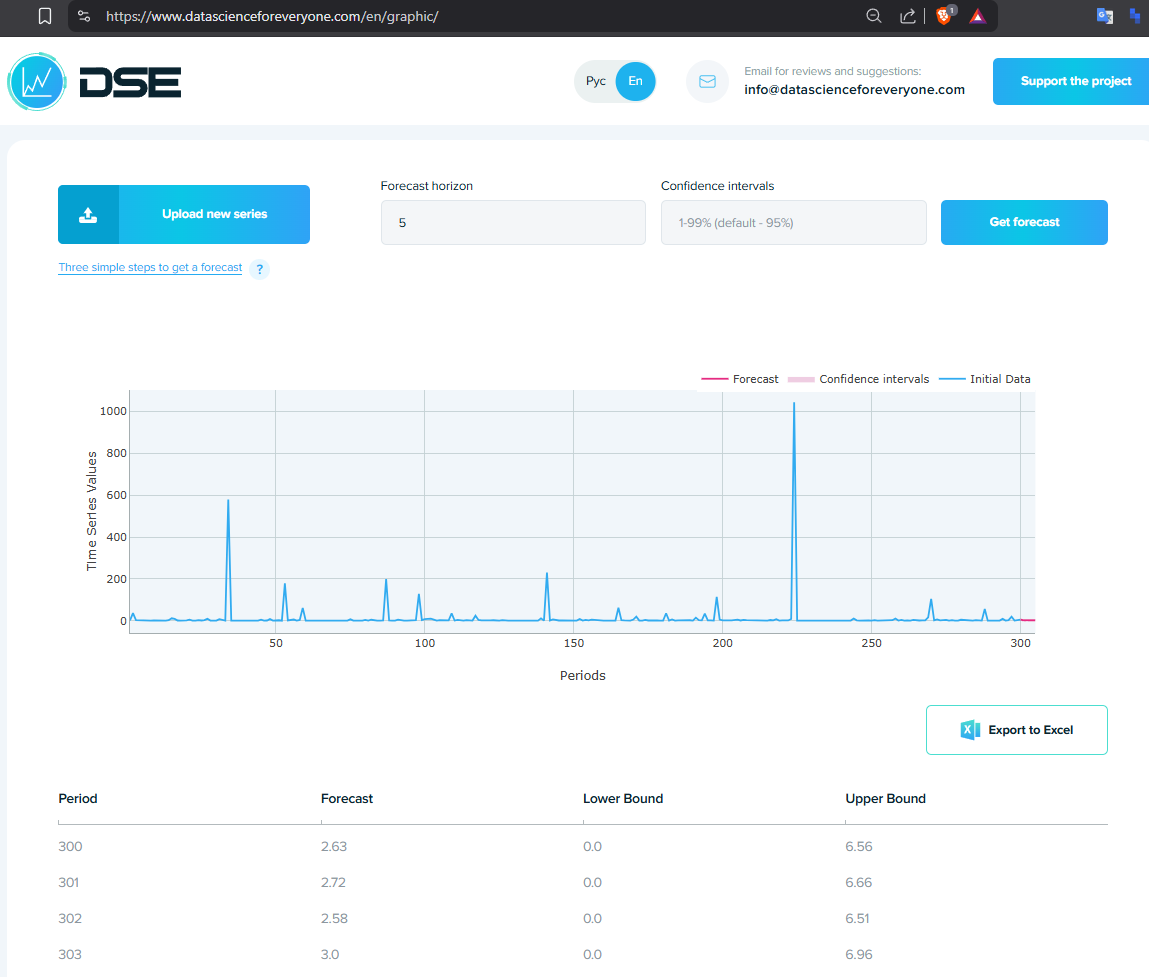Click period cell 300 in table
1149x977 pixels.
(70, 846)
